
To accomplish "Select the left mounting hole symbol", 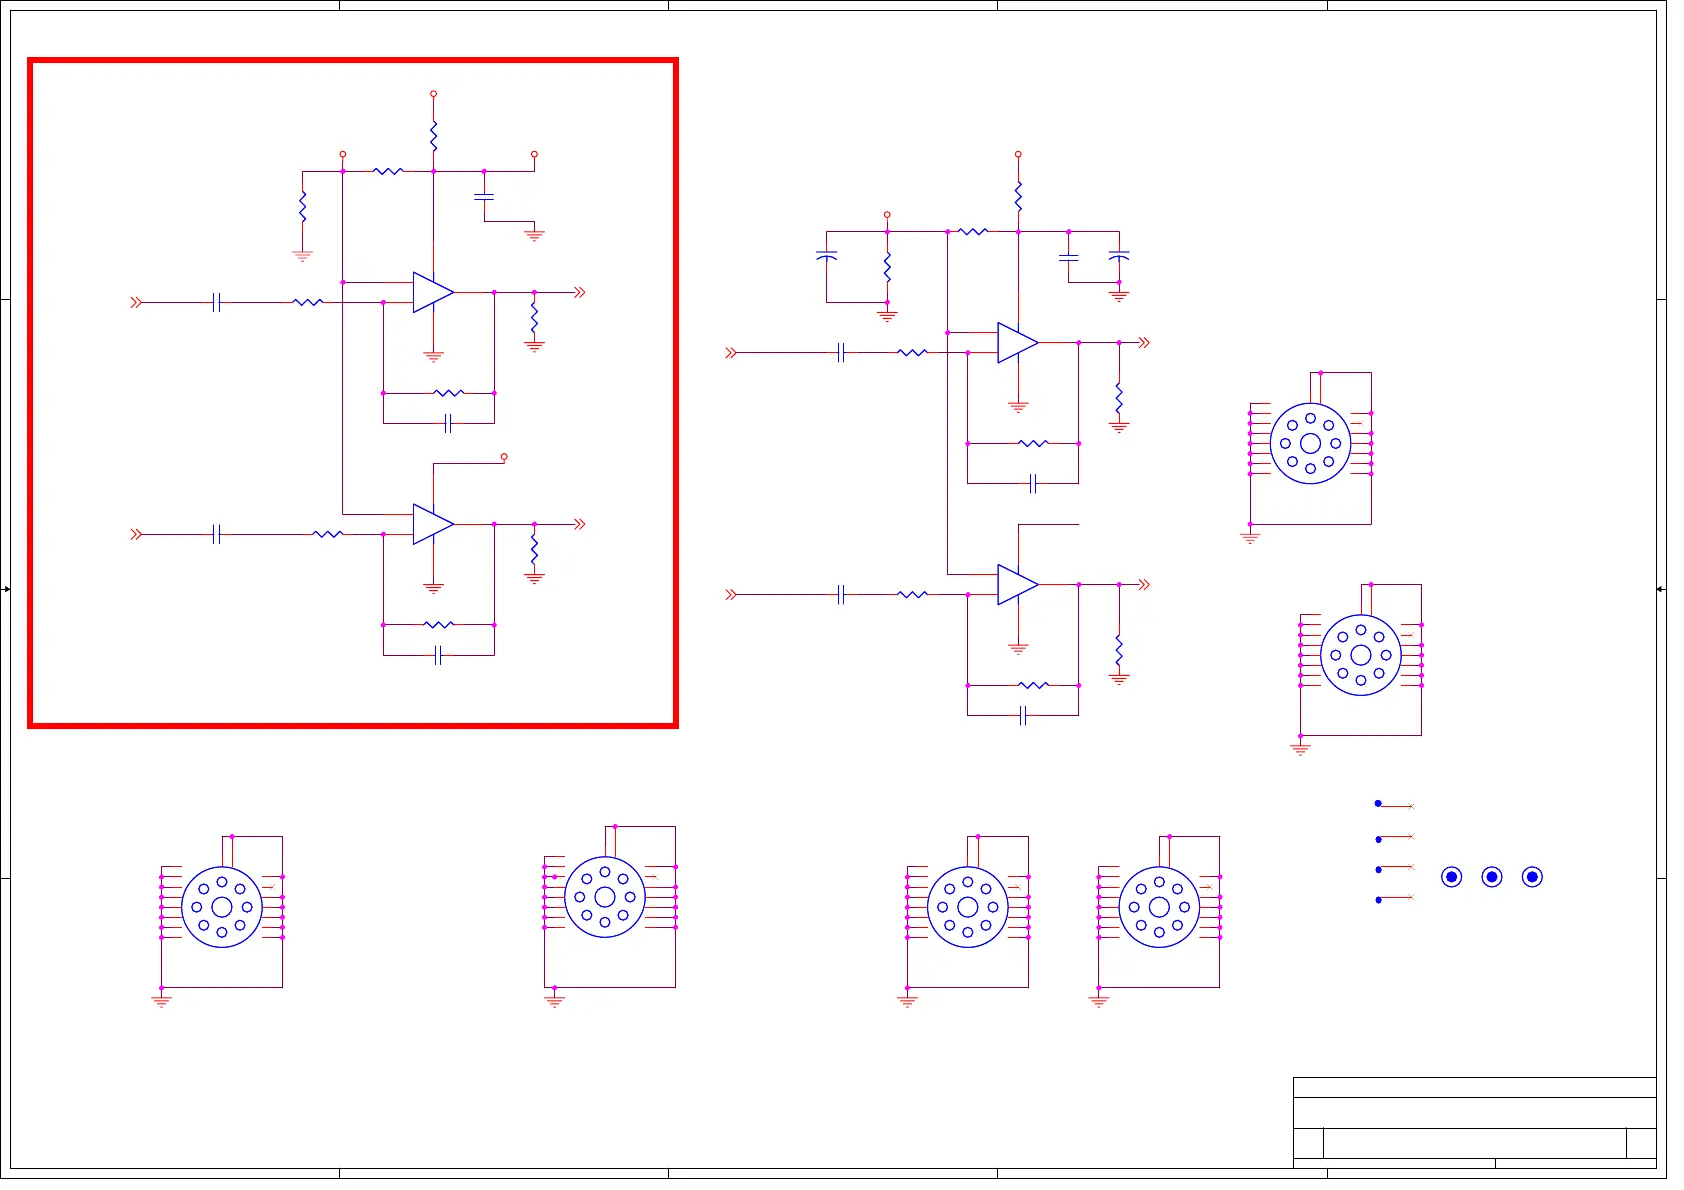I will point(1452,877).
